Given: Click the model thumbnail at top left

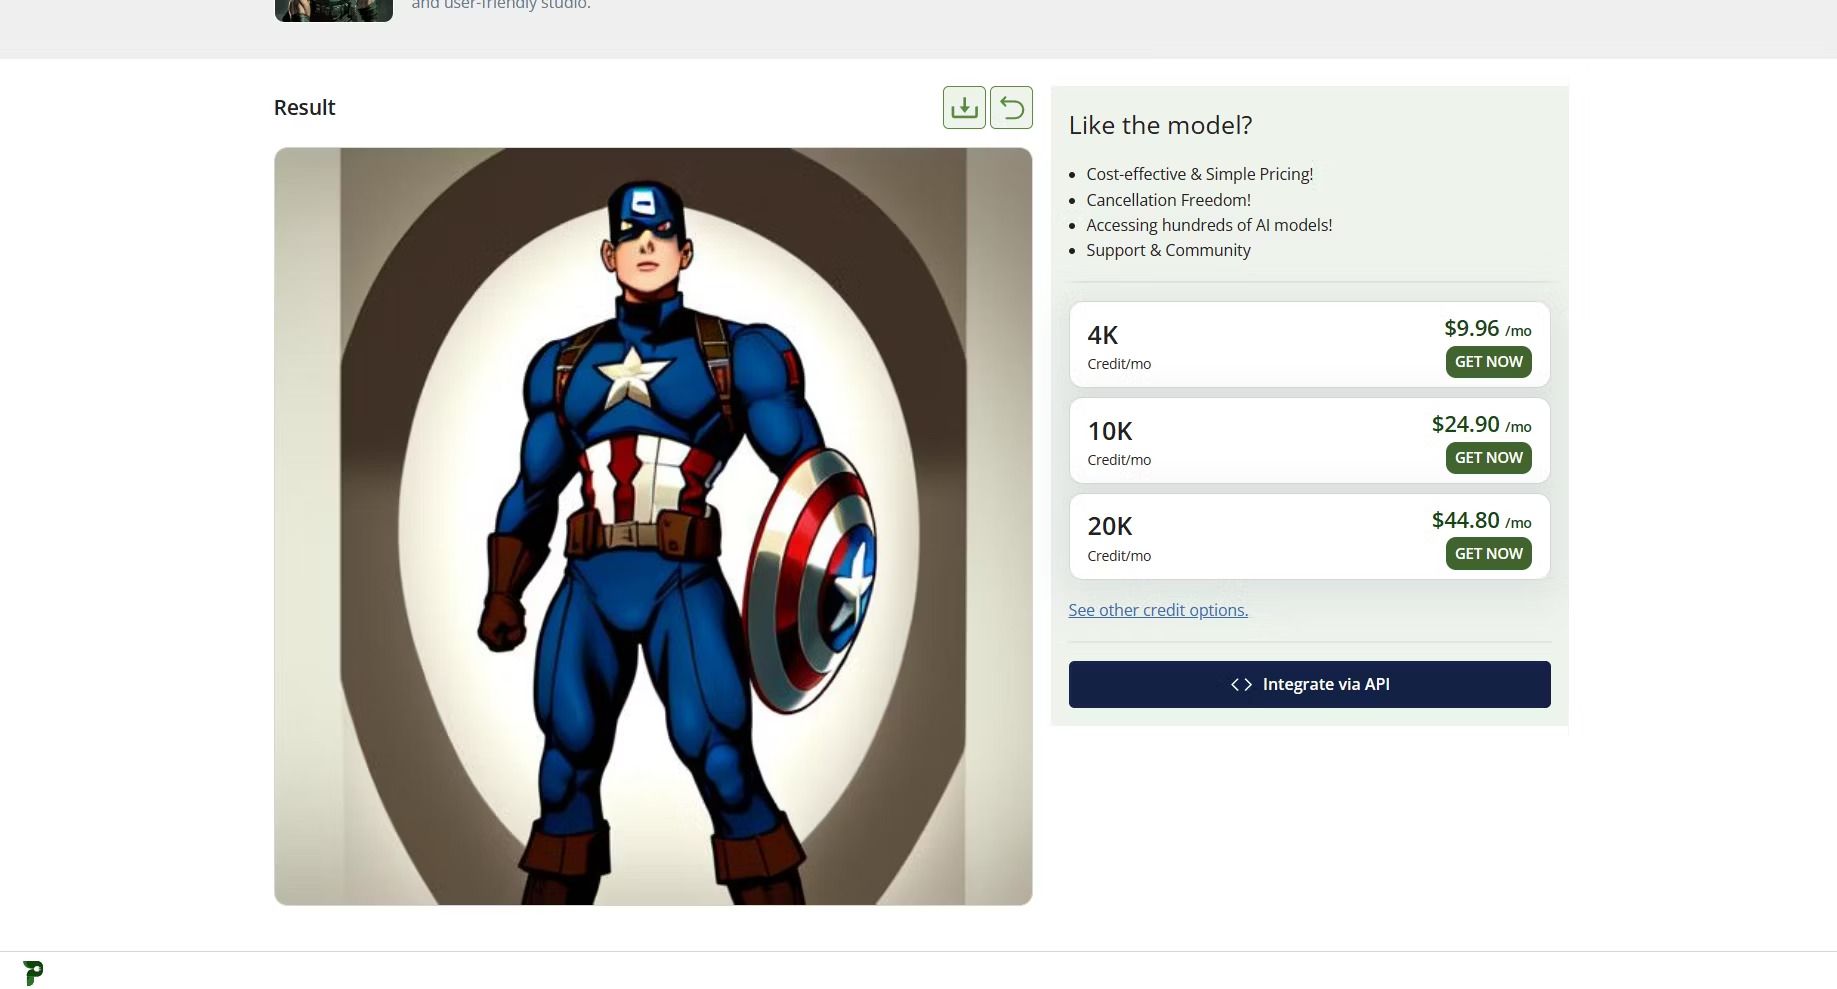Looking at the screenshot, I should pyautogui.click(x=334, y=10).
